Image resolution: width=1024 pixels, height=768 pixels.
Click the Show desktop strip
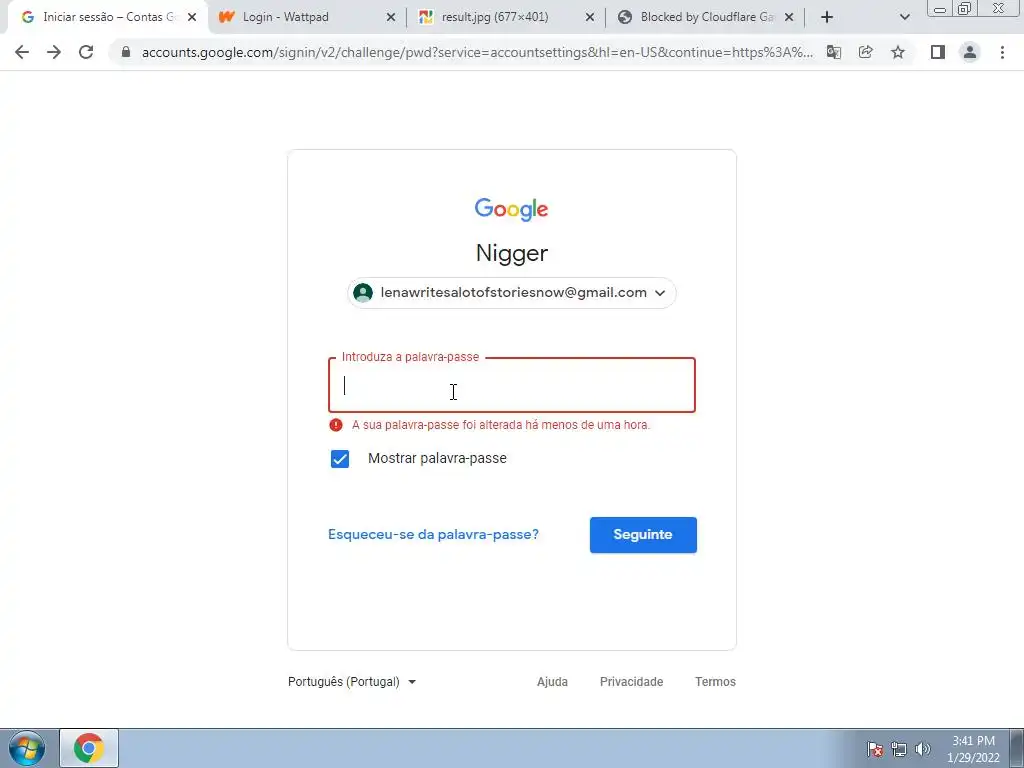click(1016, 748)
